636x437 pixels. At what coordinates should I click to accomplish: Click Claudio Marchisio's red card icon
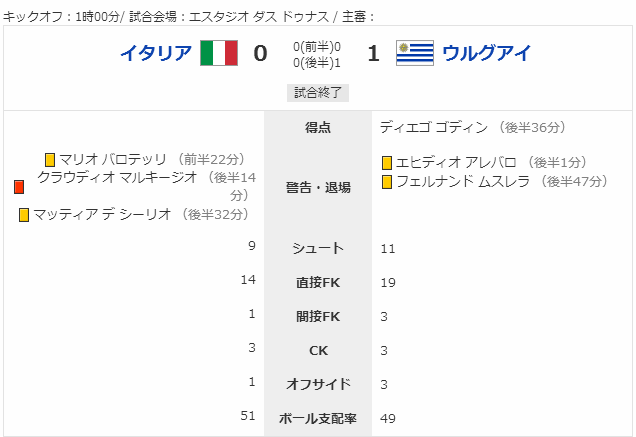(19, 187)
